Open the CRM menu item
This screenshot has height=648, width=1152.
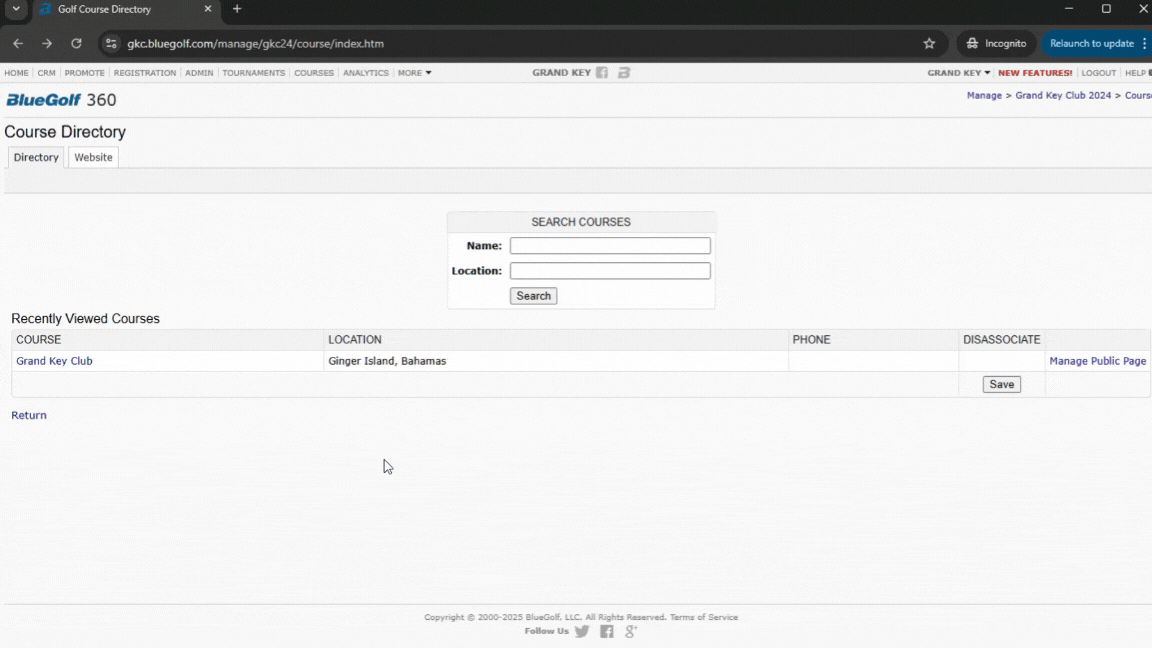click(46, 73)
